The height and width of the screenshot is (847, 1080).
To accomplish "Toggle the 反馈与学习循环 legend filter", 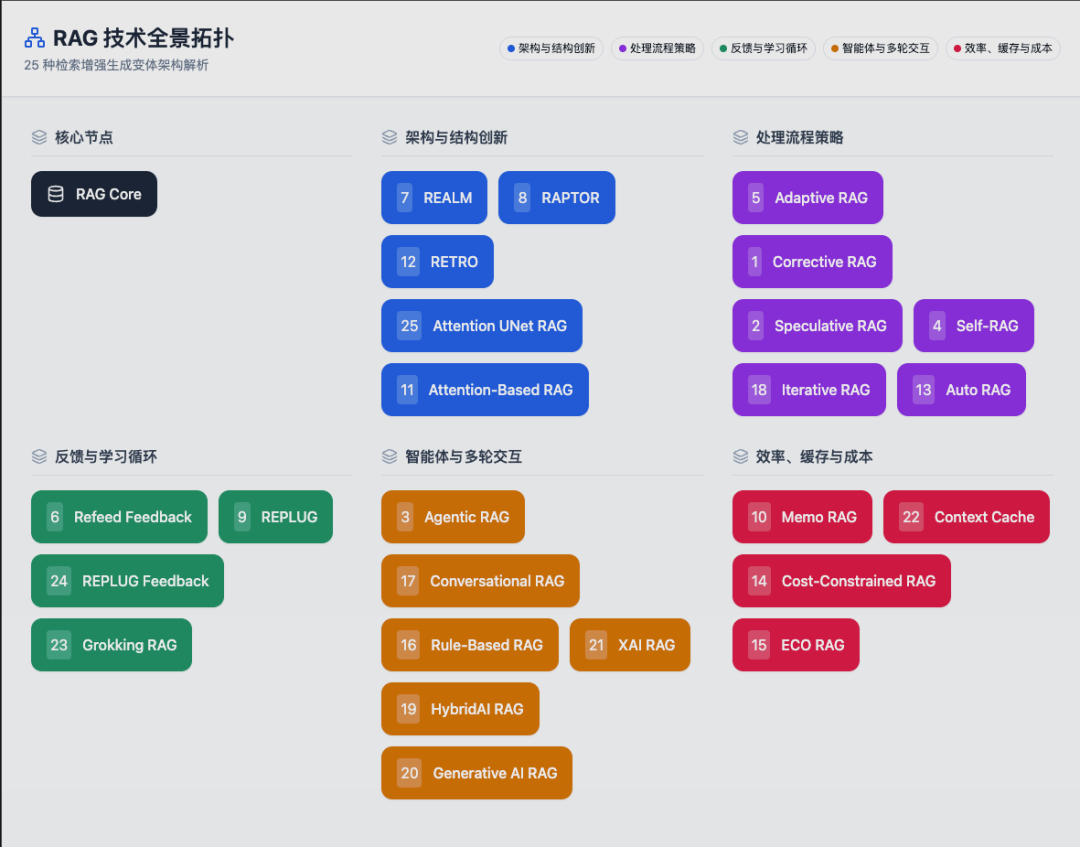I will 763,47.
